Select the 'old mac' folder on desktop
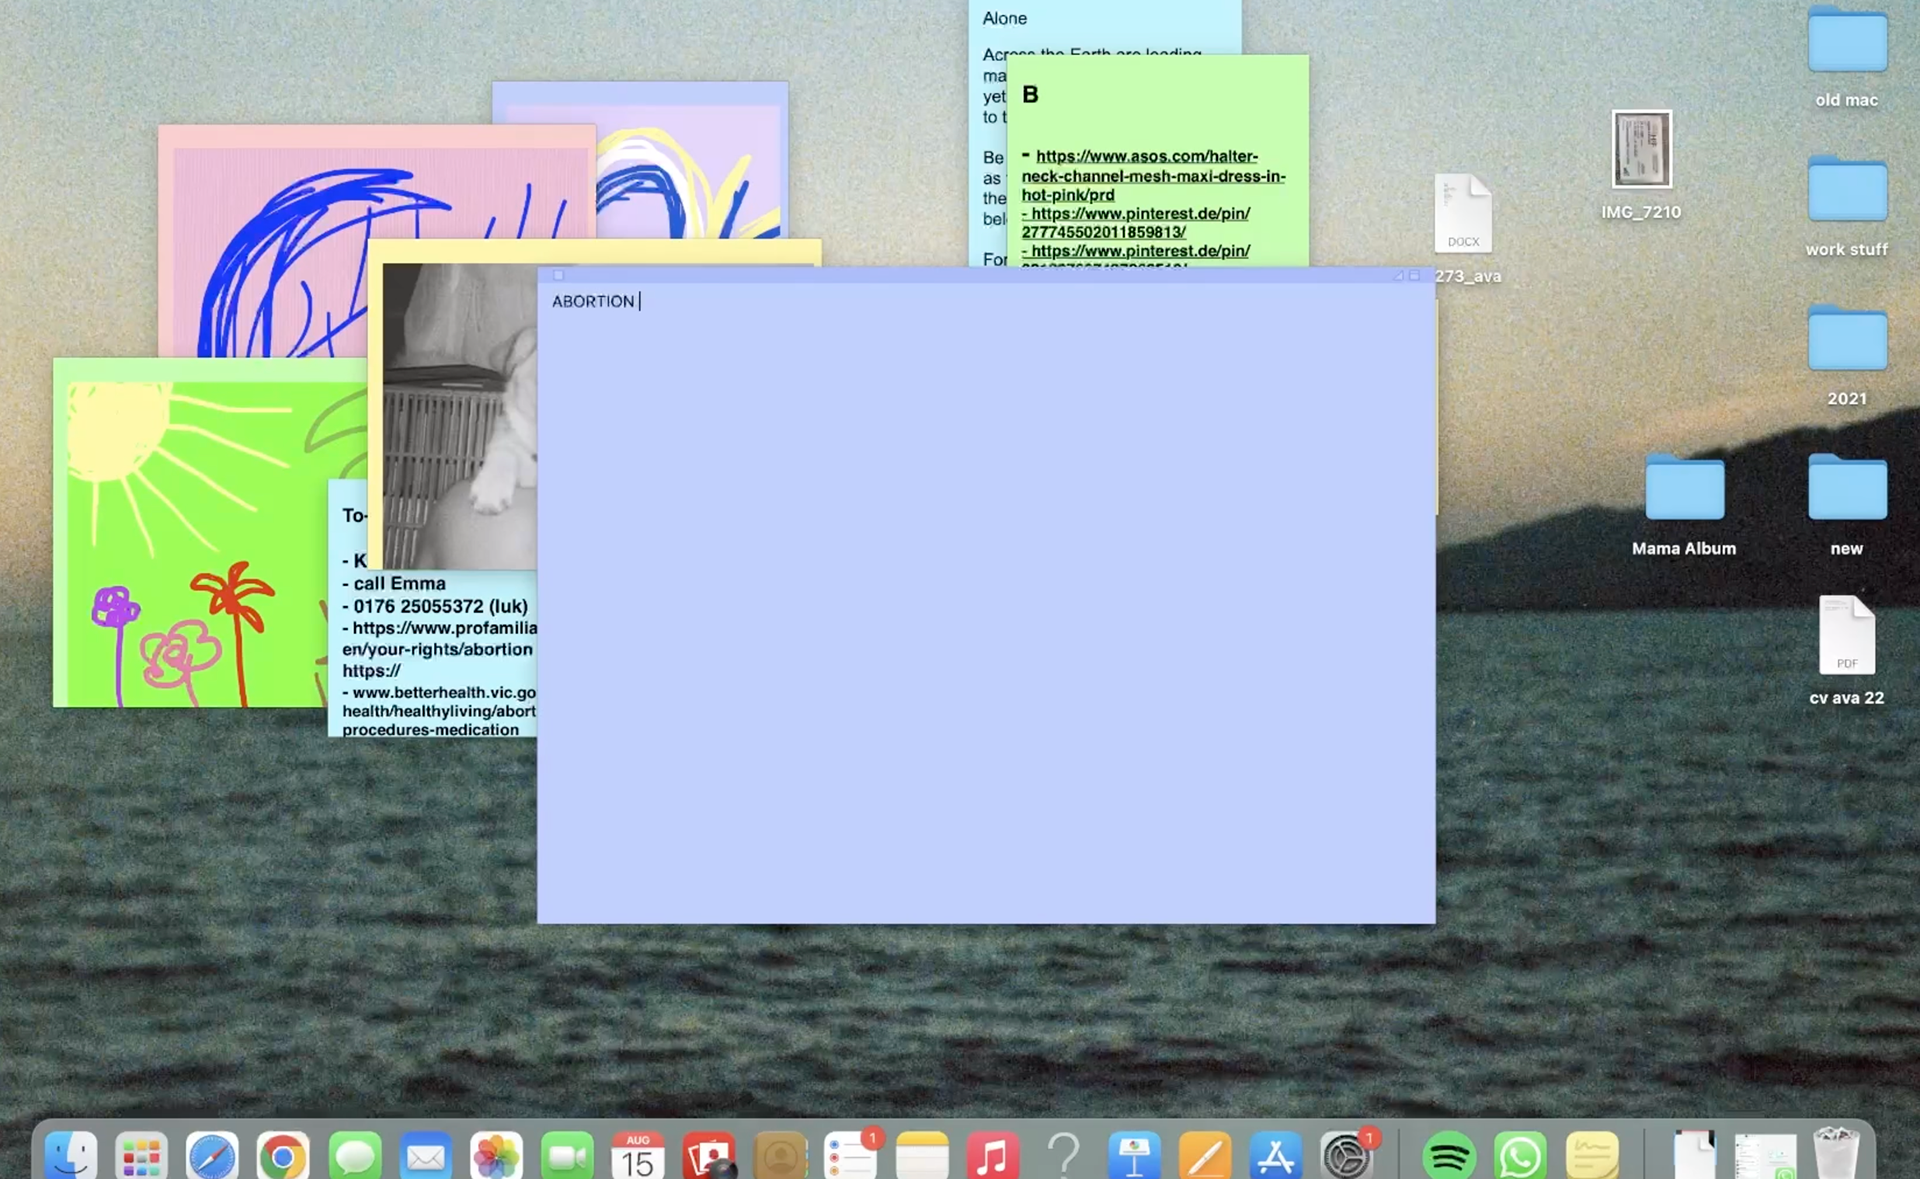The width and height of the screenshot is (1920, 1179). click(1846, 56)
